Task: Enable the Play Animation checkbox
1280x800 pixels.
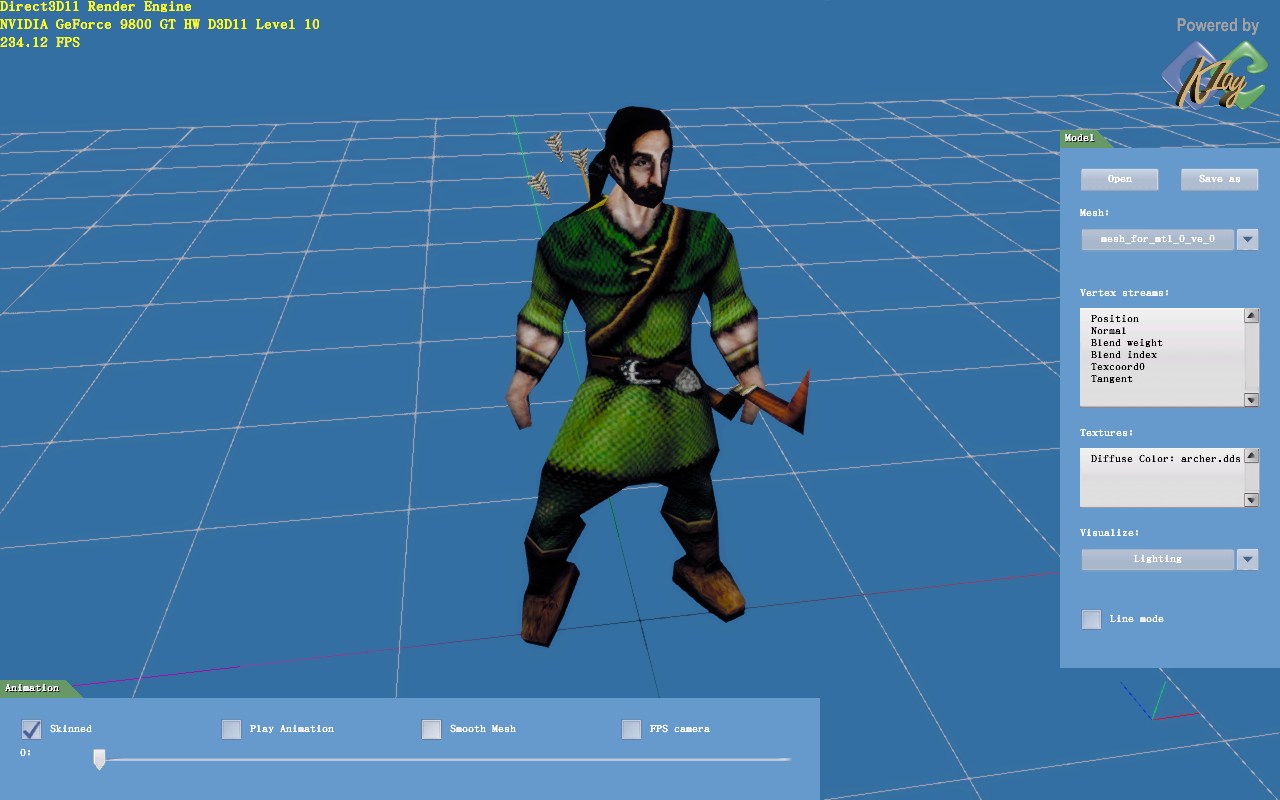Action: [231, 729]
